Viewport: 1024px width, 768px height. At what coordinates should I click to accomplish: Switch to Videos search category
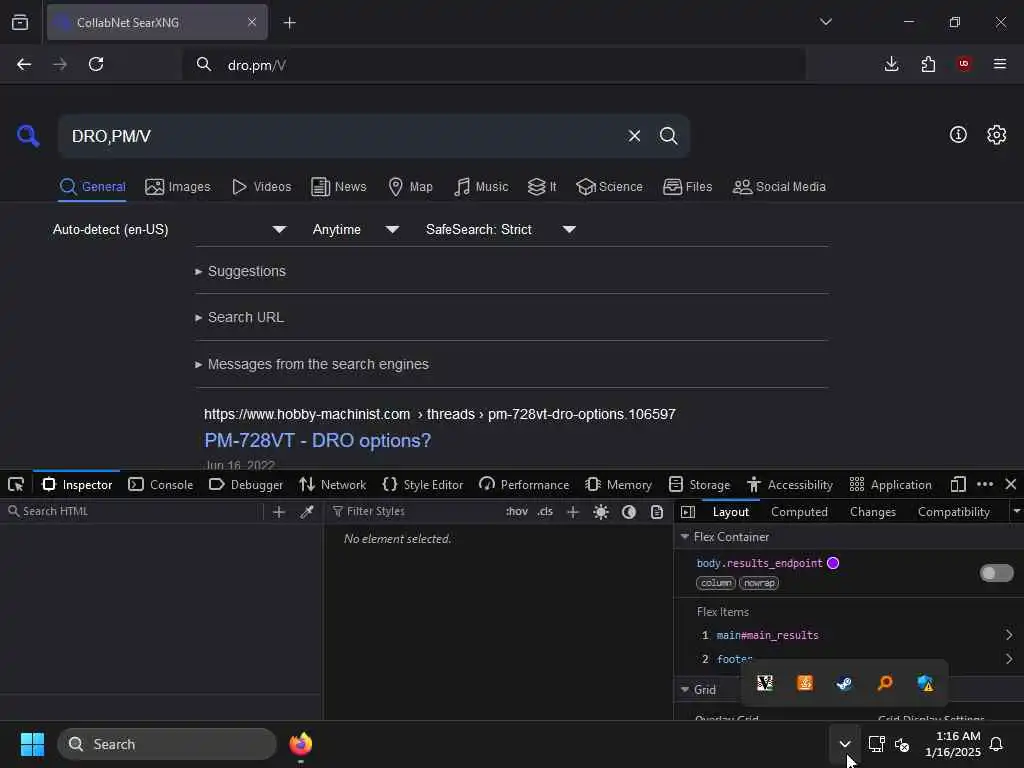(x=261, y=187)
